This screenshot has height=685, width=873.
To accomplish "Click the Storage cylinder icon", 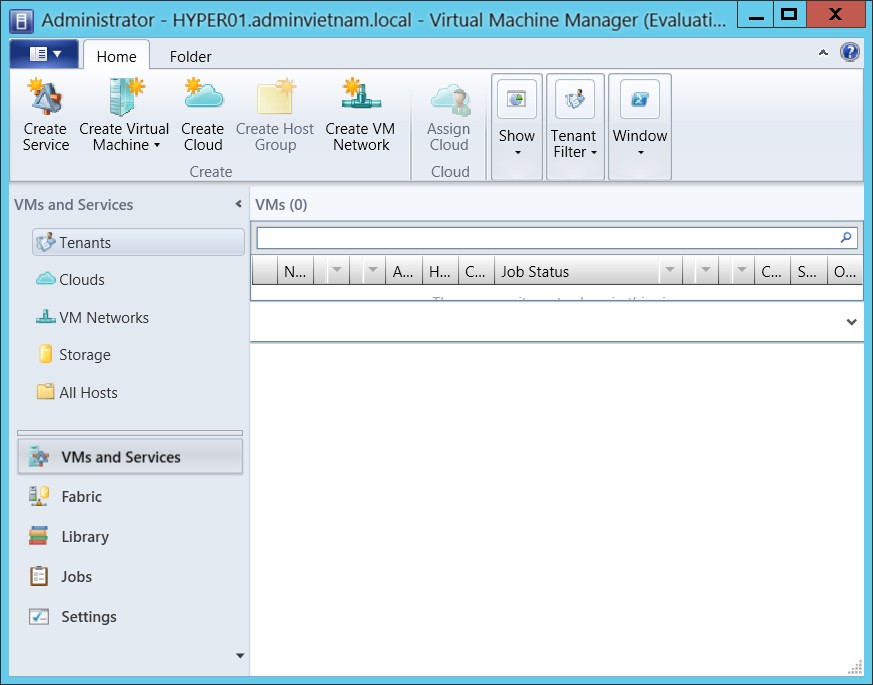I will (x=46, y=354).
